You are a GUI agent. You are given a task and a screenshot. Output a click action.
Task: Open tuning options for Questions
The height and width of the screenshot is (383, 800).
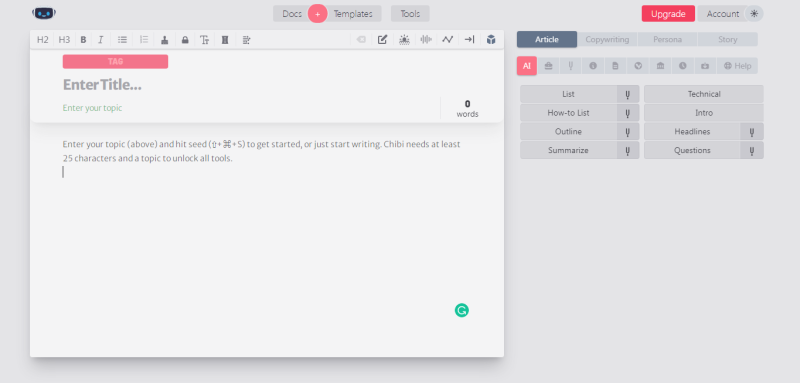click(x=752, y=150)
